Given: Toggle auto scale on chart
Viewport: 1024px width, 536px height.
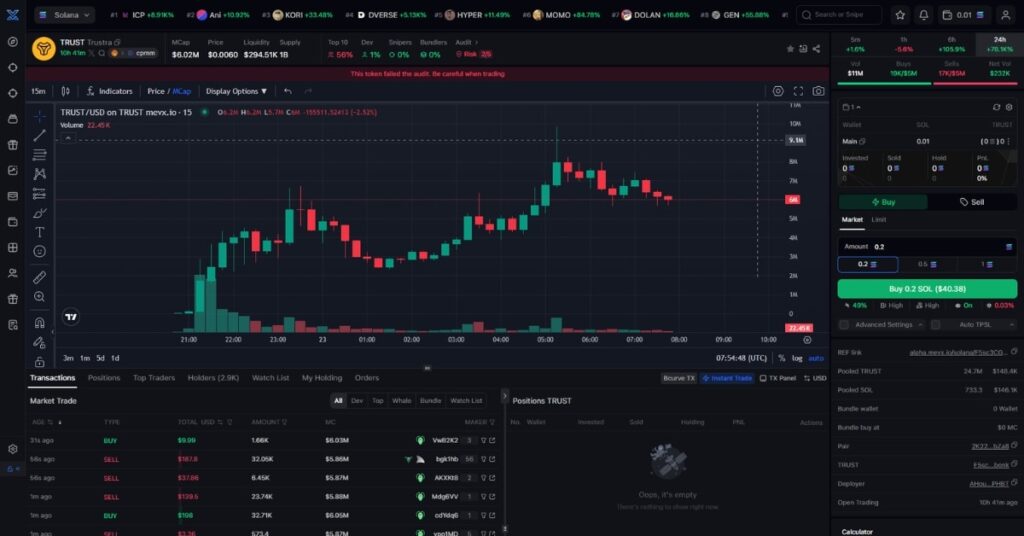Looking at the screenshot, I should pos(816,358).
